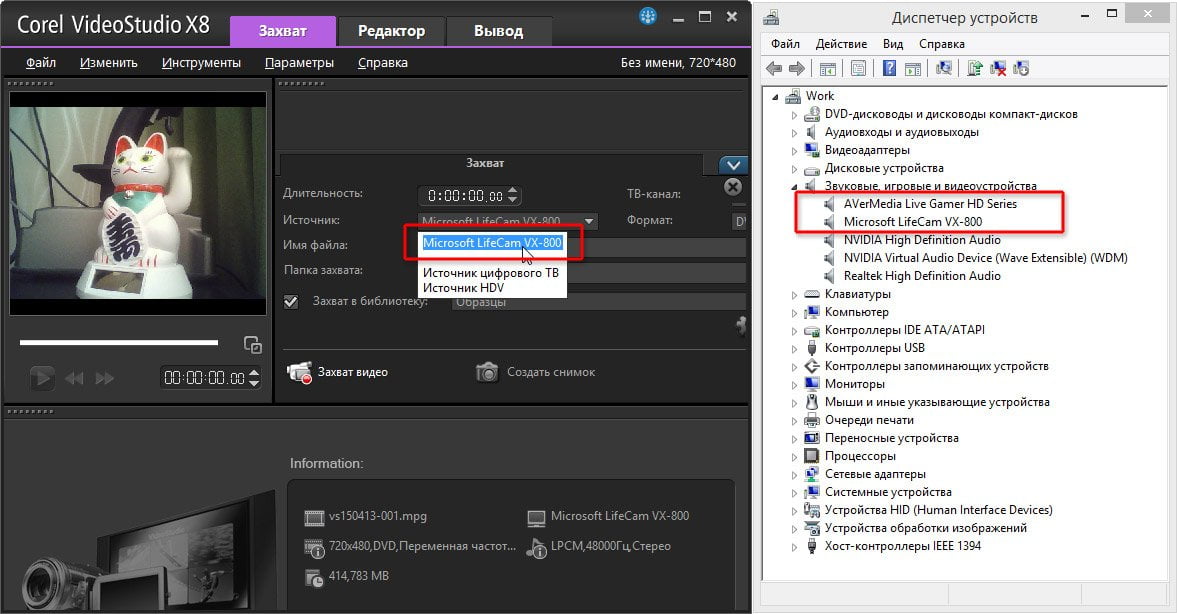Click the Device Manager title bar icon
1177x614 pixels.
(x=772, y=16)
